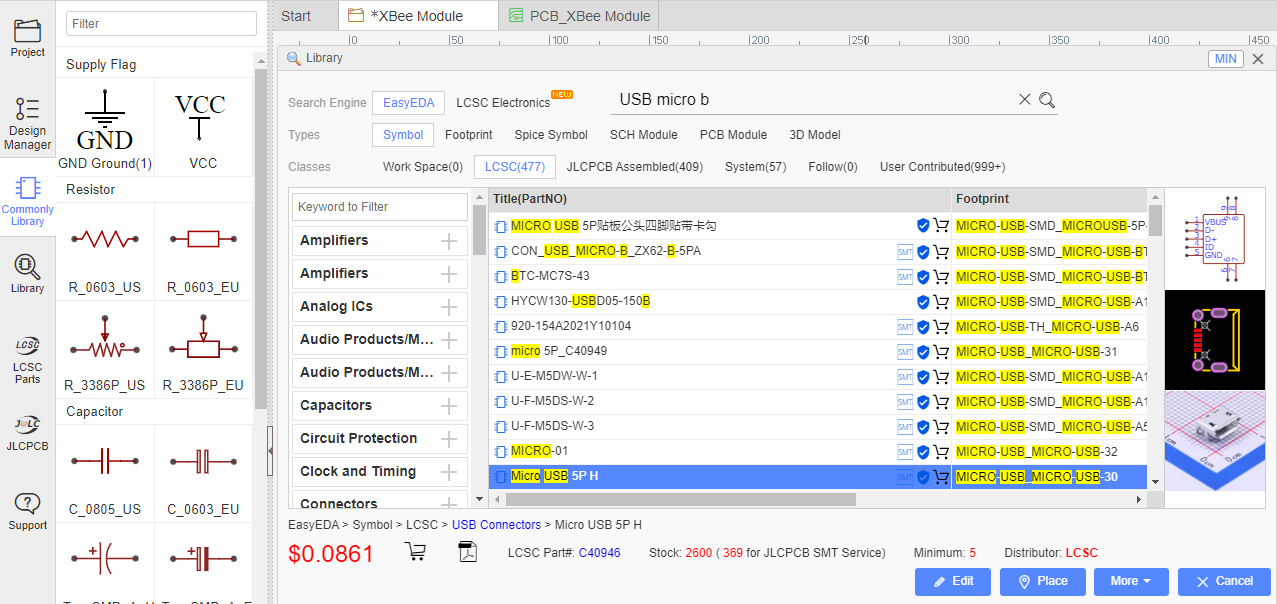This screenshot has width=1277, height=604.
Task: Select the R_3386P_US potentiometer symbol
Action: click(105, 349)
